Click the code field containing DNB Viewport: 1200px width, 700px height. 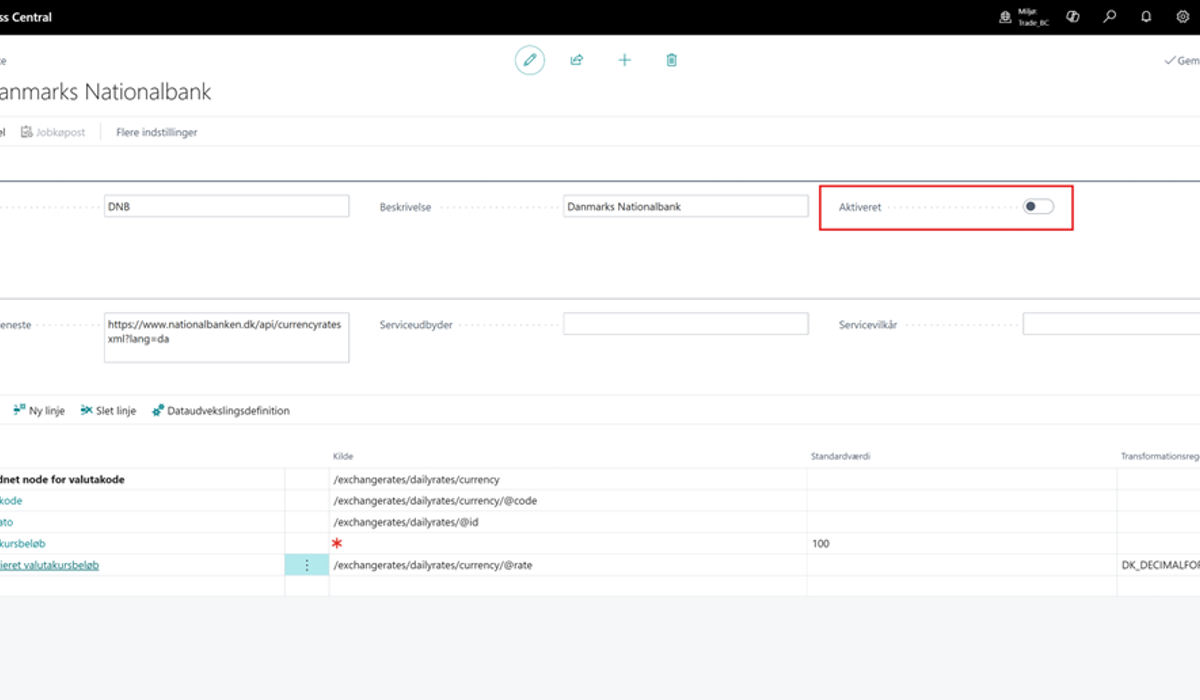227,206
